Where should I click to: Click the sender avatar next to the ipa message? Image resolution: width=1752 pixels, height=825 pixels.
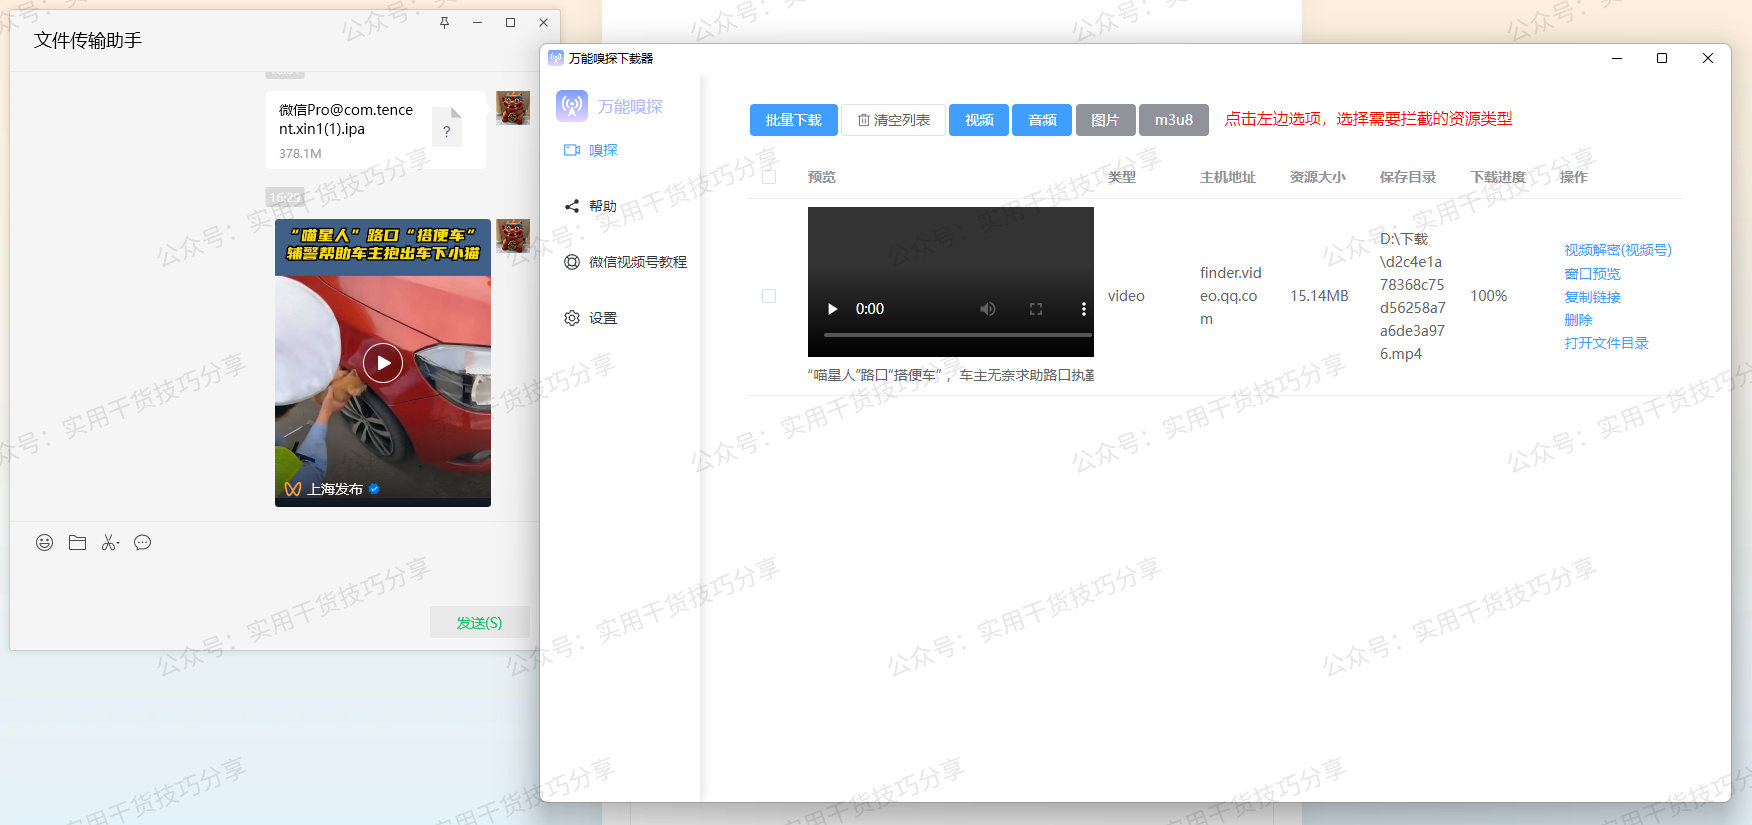(x=513, y=108)
